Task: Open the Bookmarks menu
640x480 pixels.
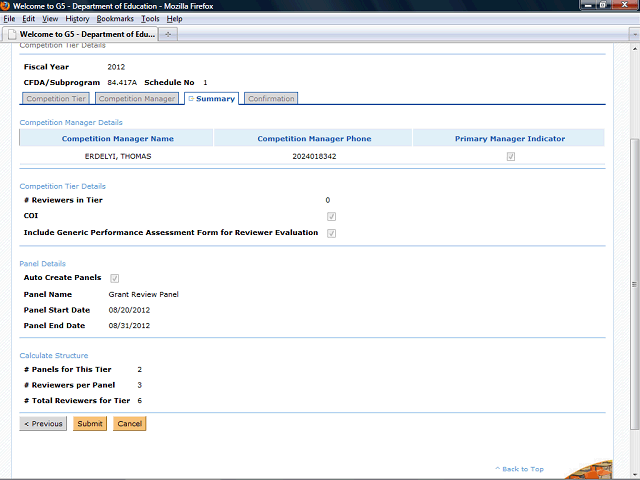Action: pyautogui.click(x=115, y=19)
